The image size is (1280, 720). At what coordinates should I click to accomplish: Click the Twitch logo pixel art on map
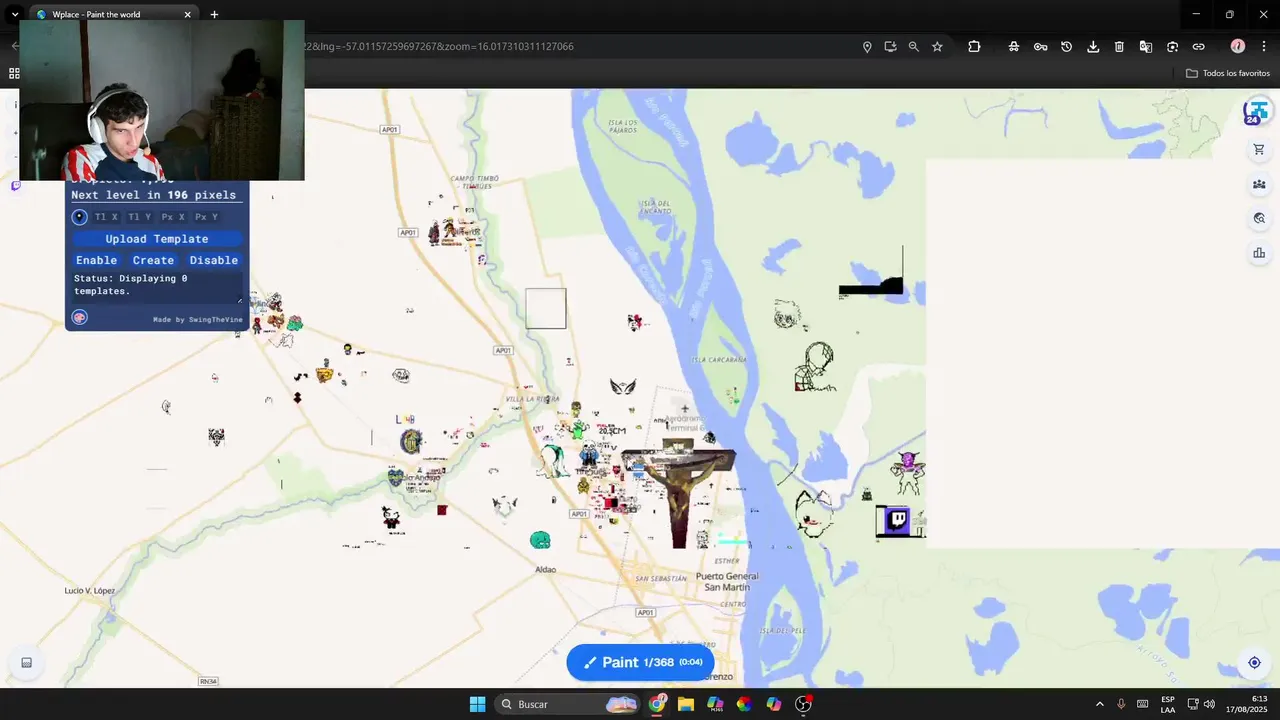896,520
